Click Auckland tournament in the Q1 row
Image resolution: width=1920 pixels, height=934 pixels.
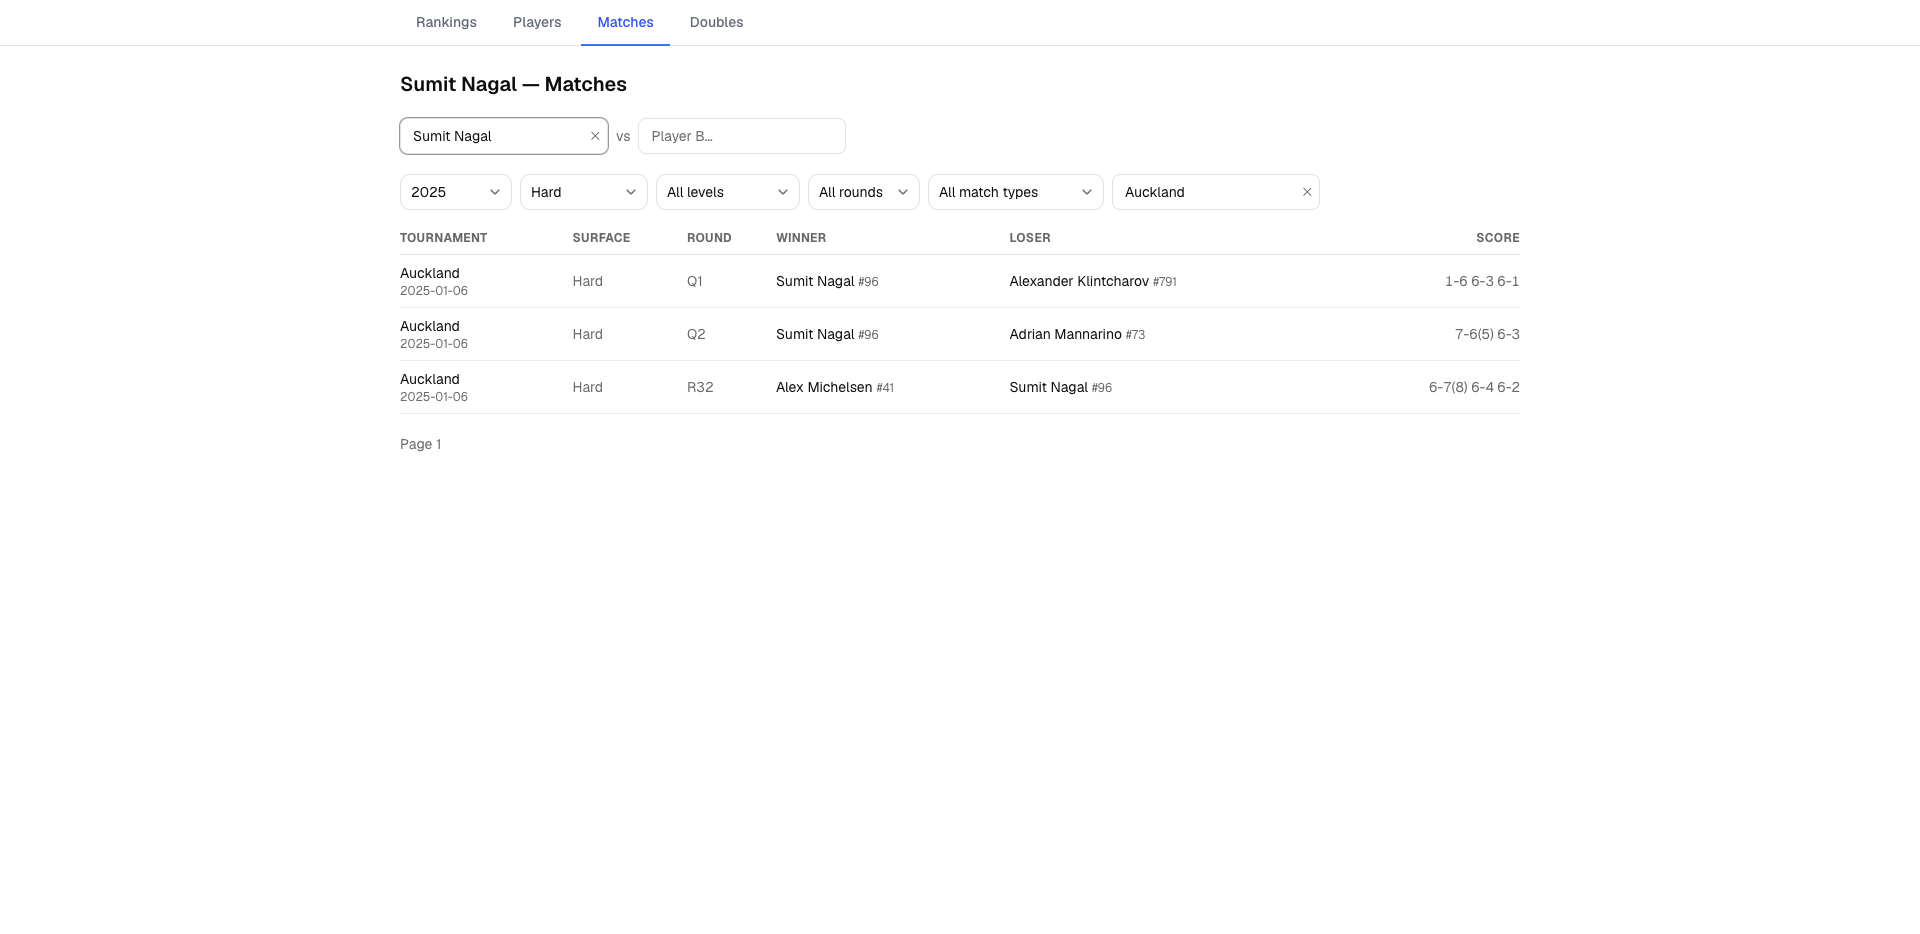(x=430, y=273)
